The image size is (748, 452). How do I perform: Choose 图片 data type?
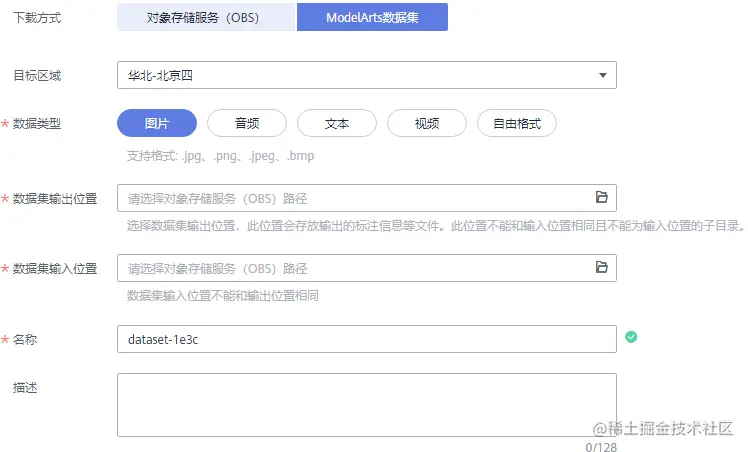coord(157,123)
